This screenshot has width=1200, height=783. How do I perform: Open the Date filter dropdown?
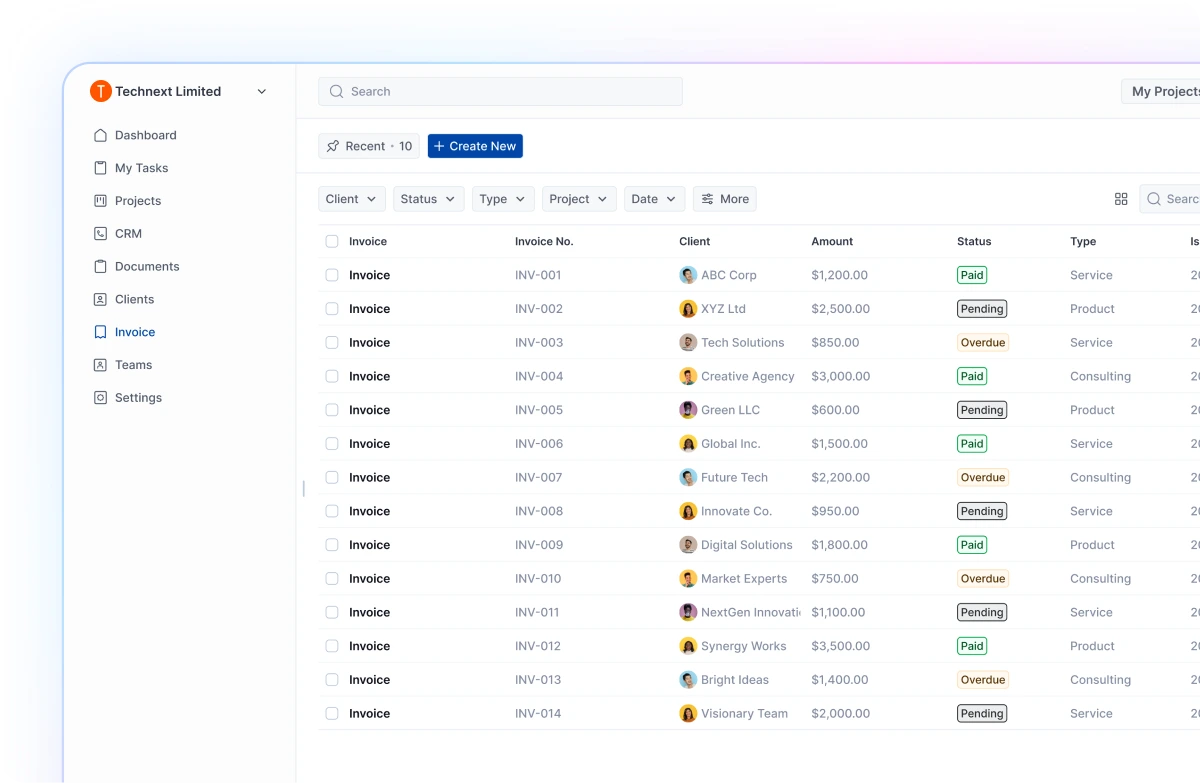pyautogui.click(x=655, y=199)
